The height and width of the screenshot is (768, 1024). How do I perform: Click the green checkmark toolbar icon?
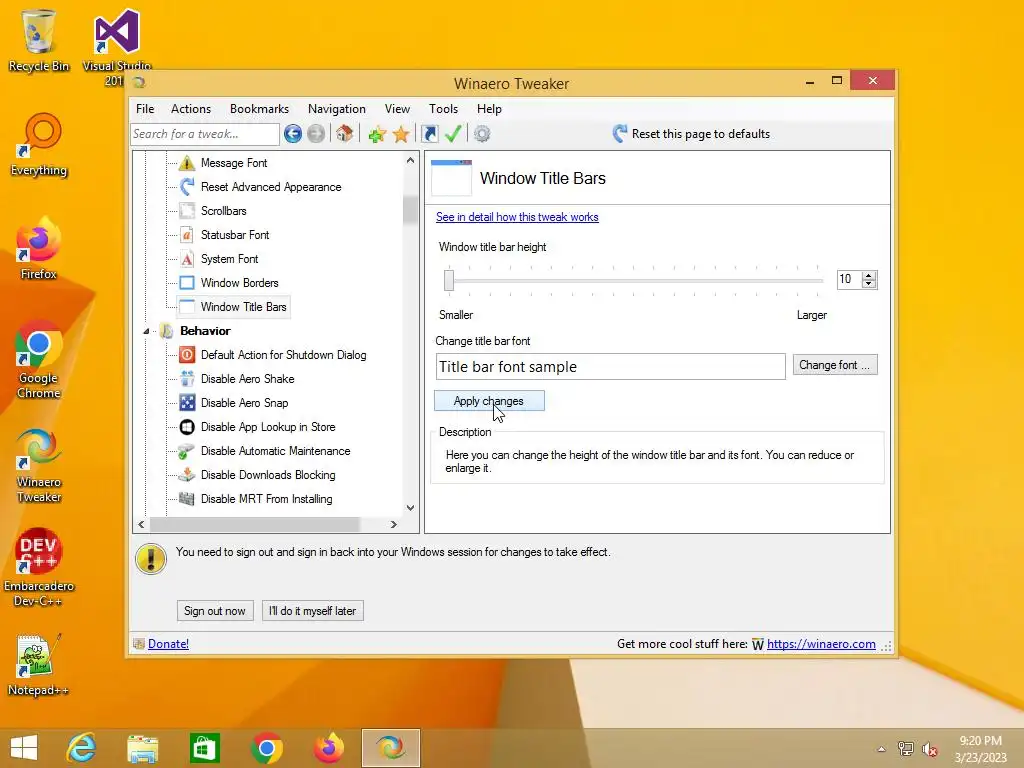point(453,134)
